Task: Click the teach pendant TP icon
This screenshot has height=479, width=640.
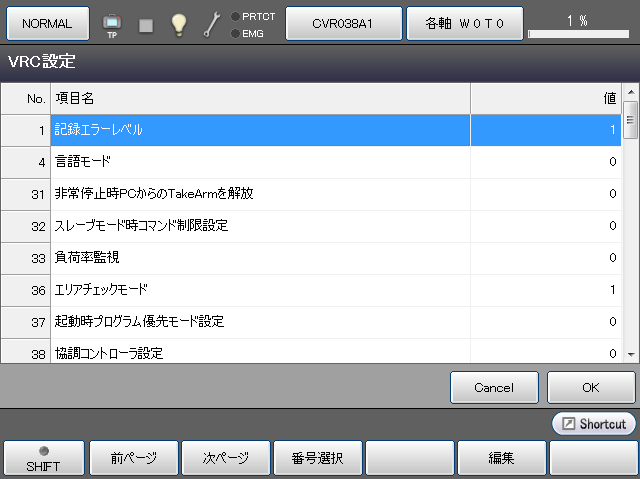Action: pyautogui.click(x=111, y=24)
